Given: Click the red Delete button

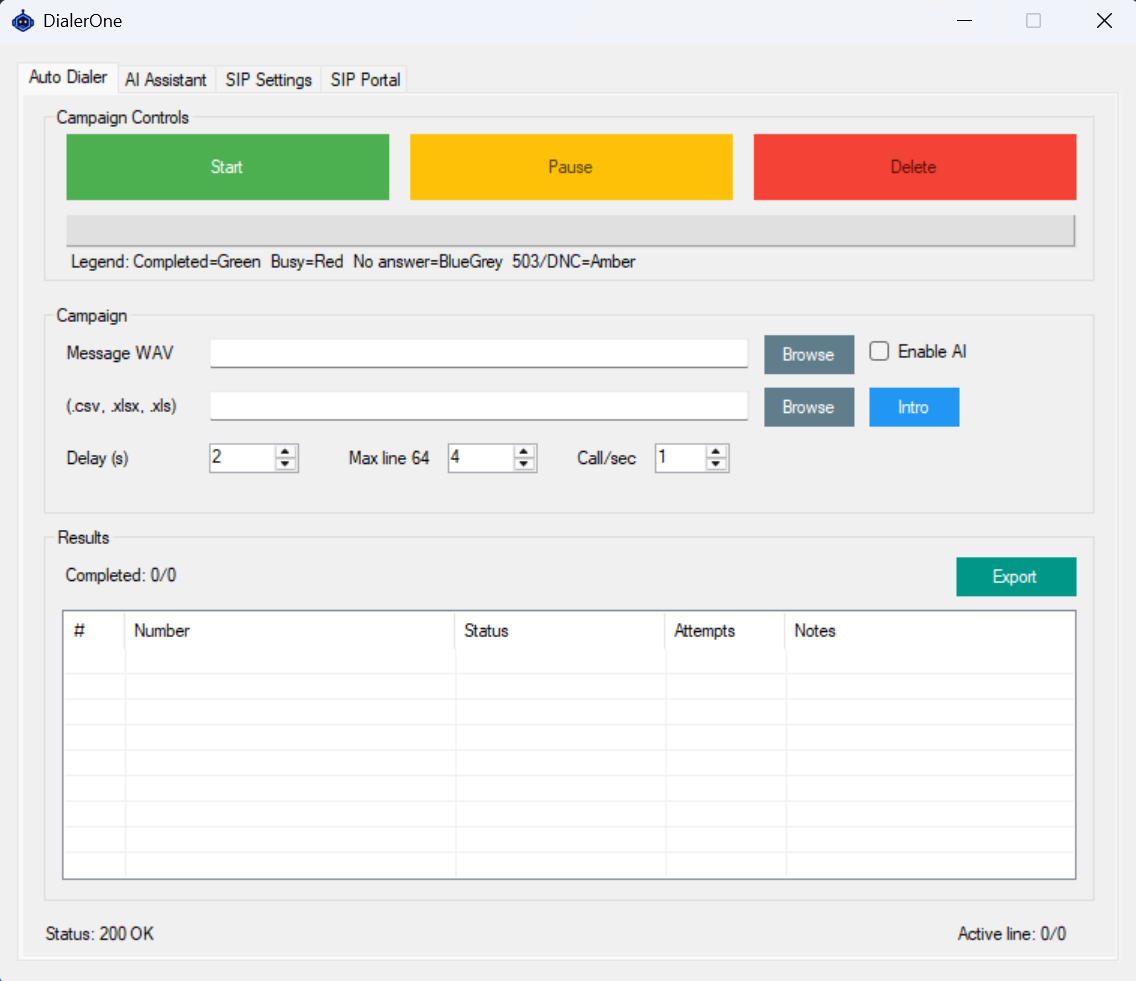Looking at the screenshot, I should click(914, 167).
